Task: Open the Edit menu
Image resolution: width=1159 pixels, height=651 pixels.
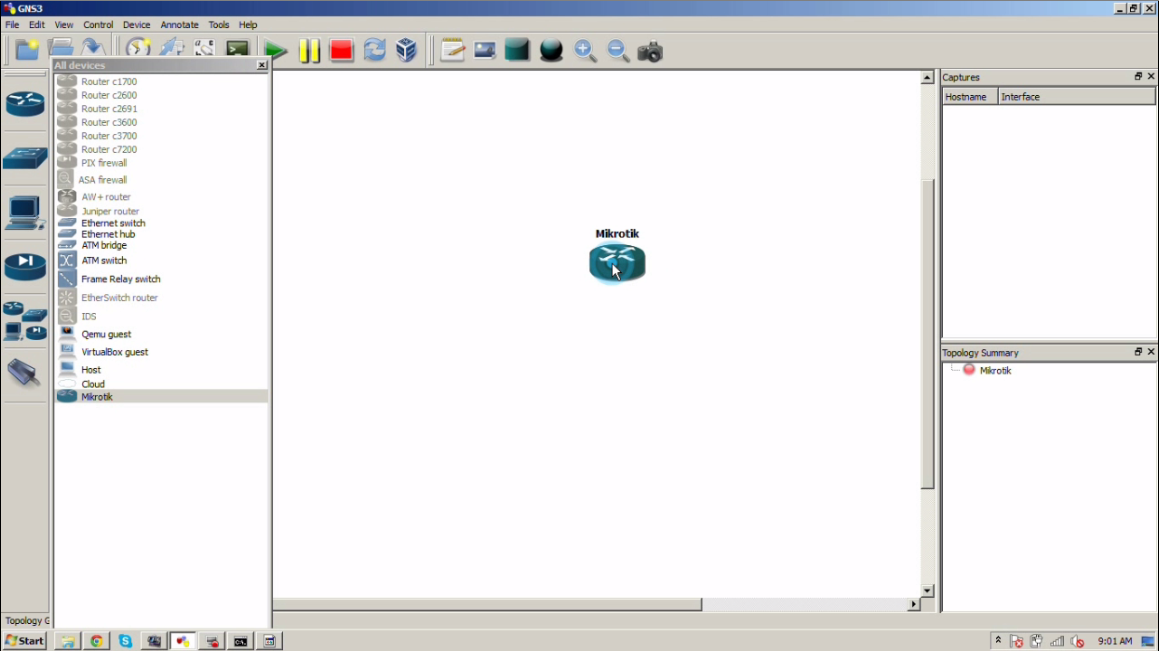Action: tap(36, 24)
